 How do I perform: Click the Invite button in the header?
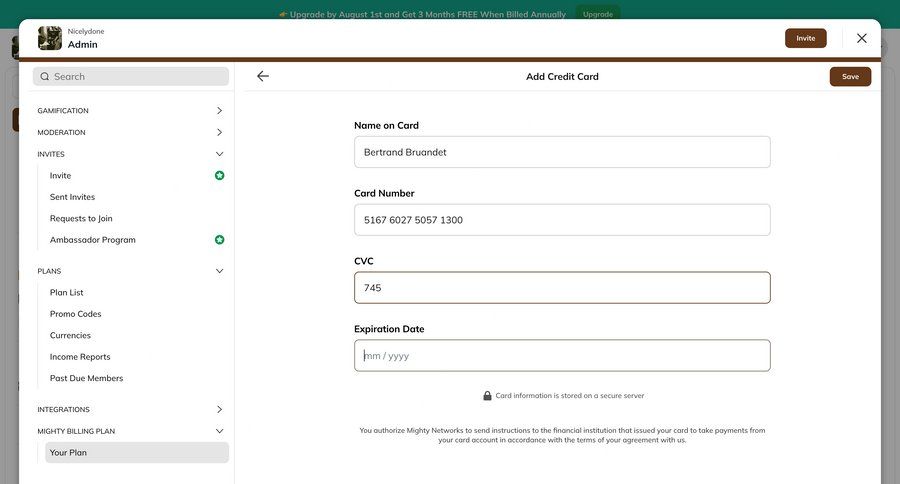pos(805,38)
